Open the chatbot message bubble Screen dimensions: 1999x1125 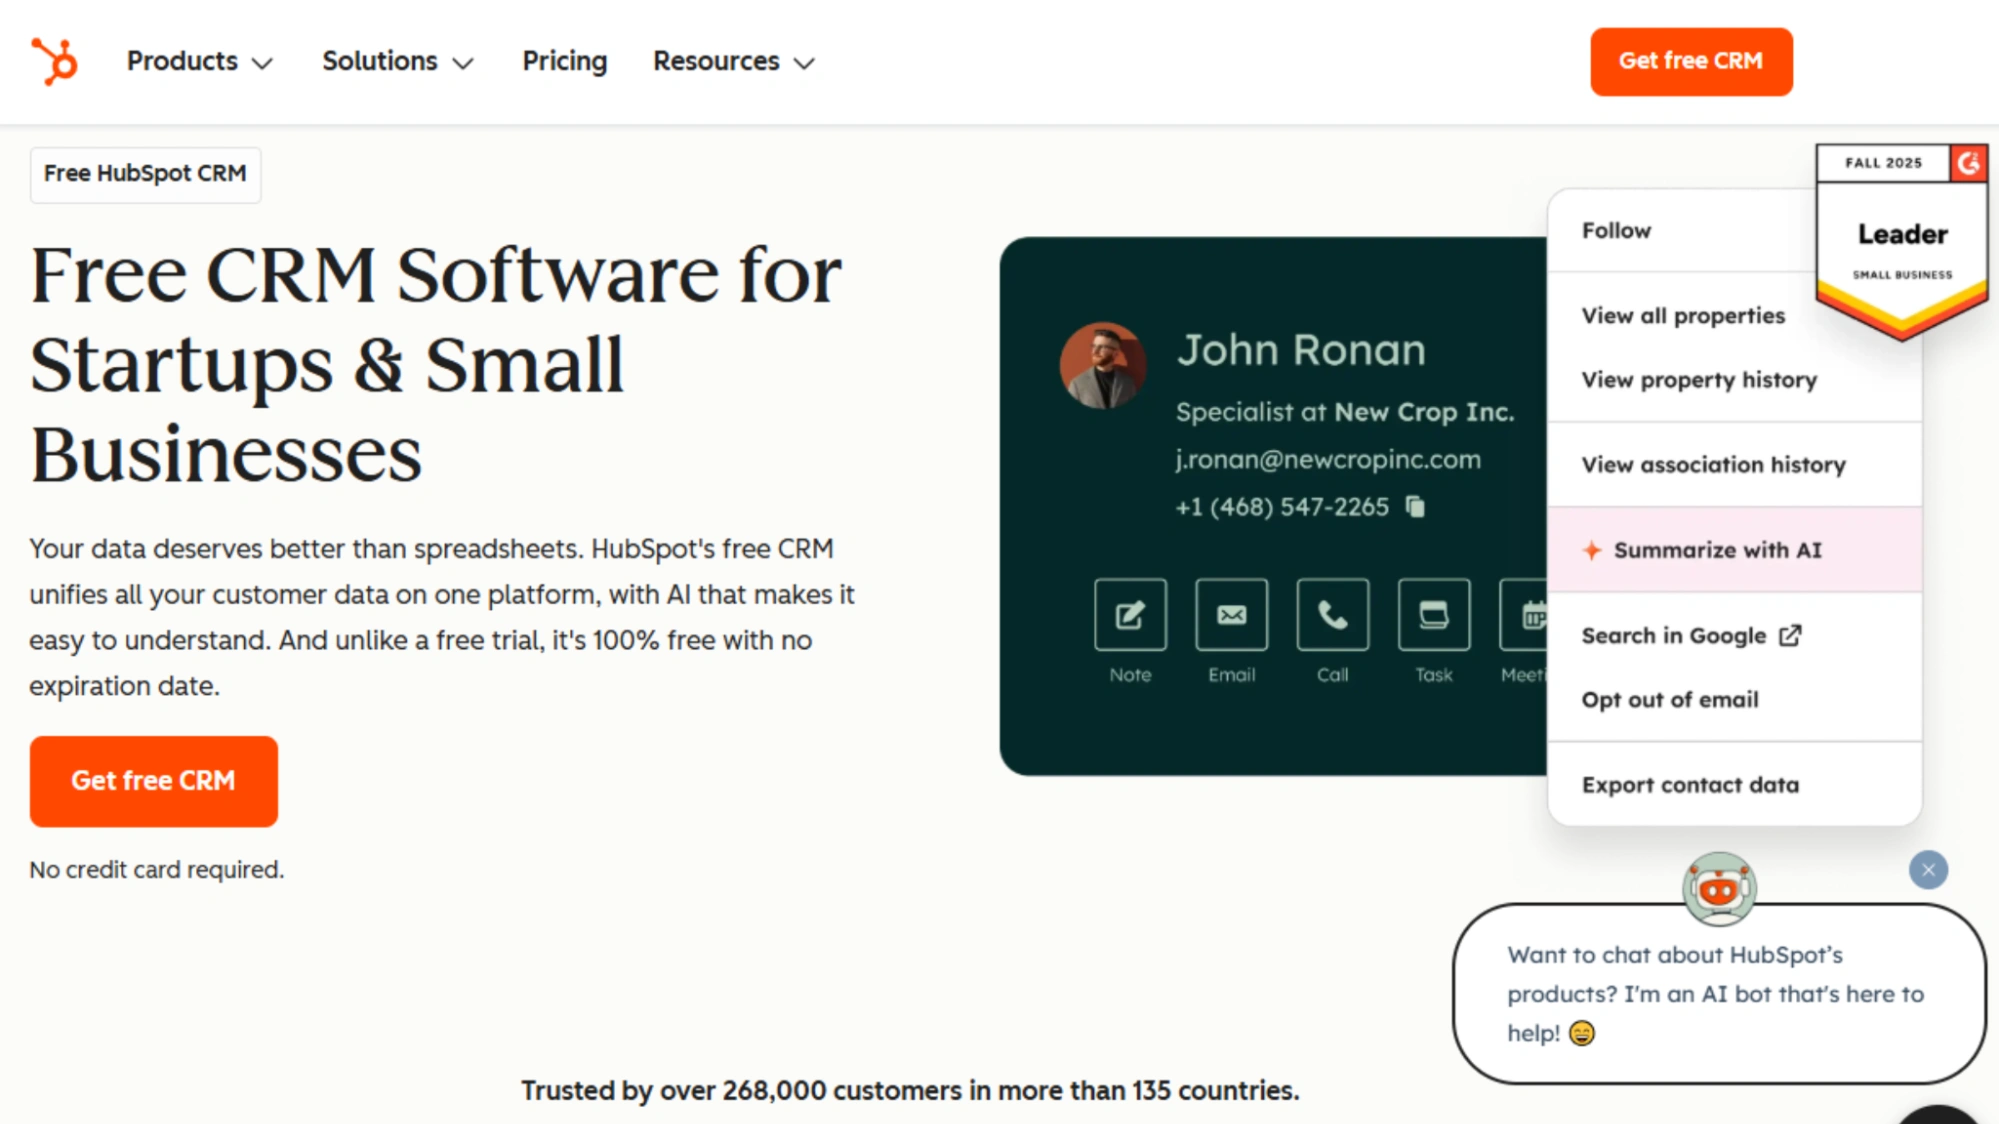click(1717, 993)
